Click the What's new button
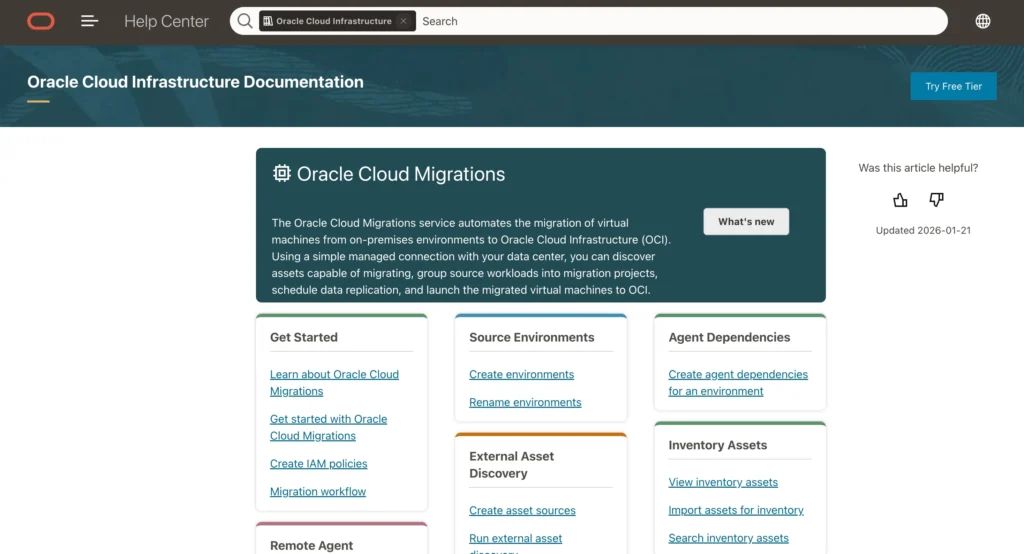Screen dimensions: 1024x554 [x=746, y=221]
